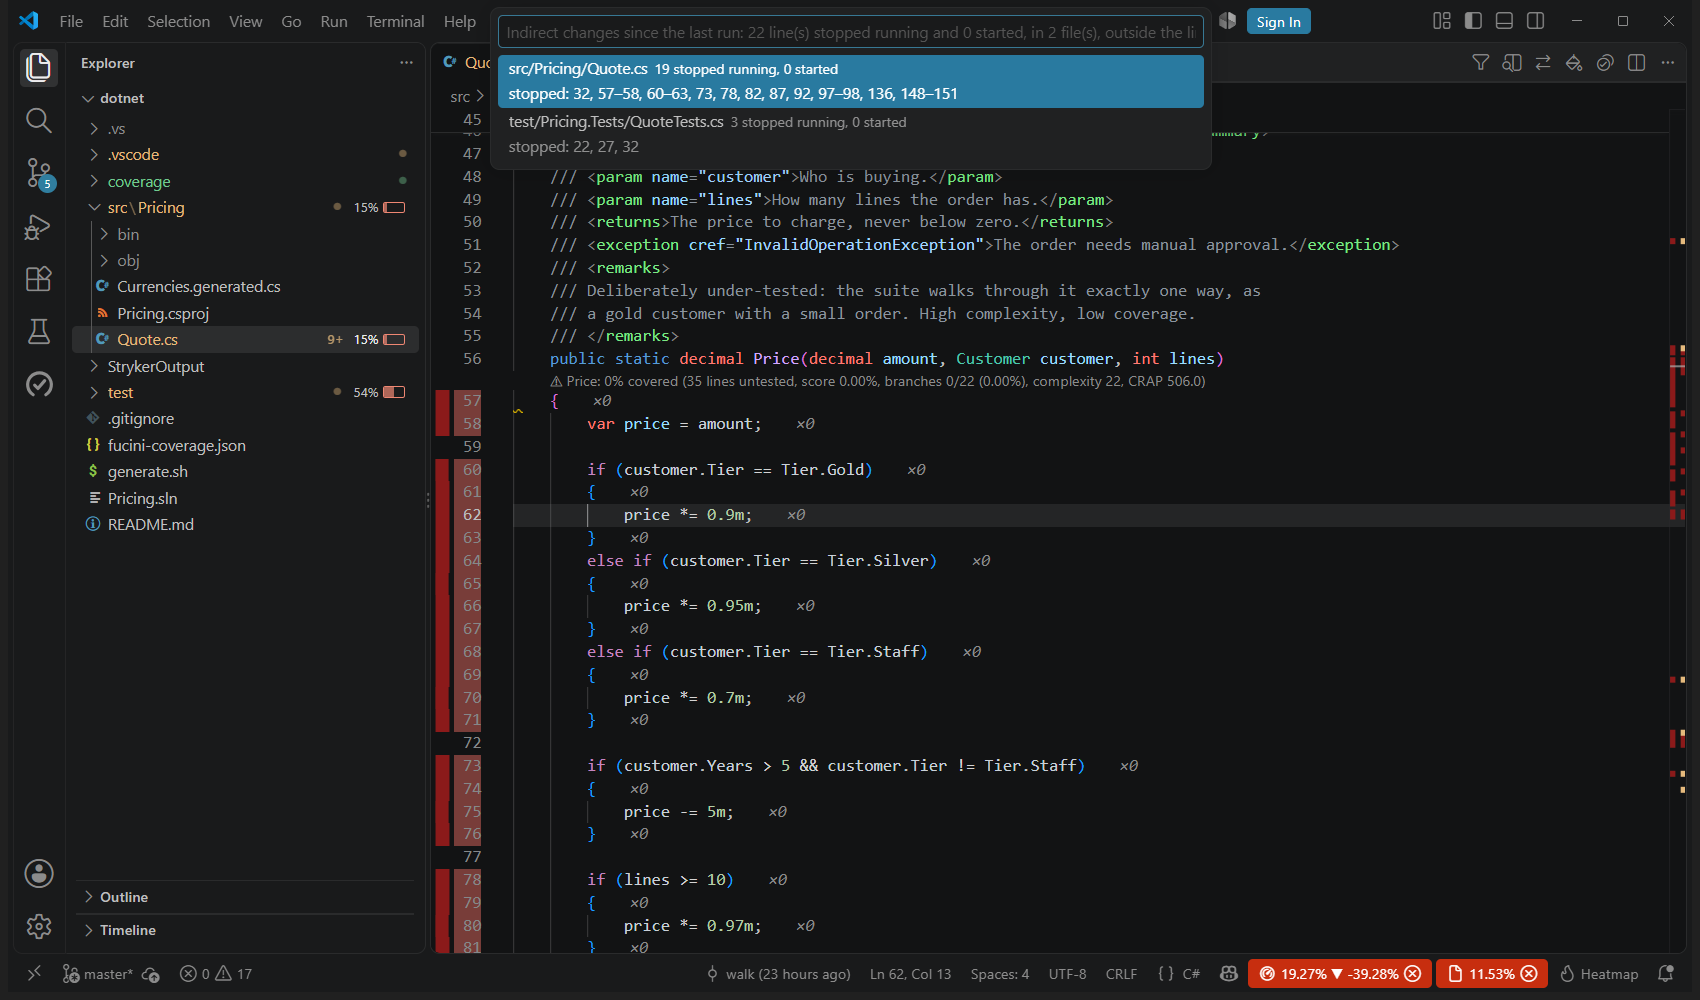This screenshot has height=1000, width=1700.
Task: Open the Explorer view in activity bar
Action: click(39, 68)
